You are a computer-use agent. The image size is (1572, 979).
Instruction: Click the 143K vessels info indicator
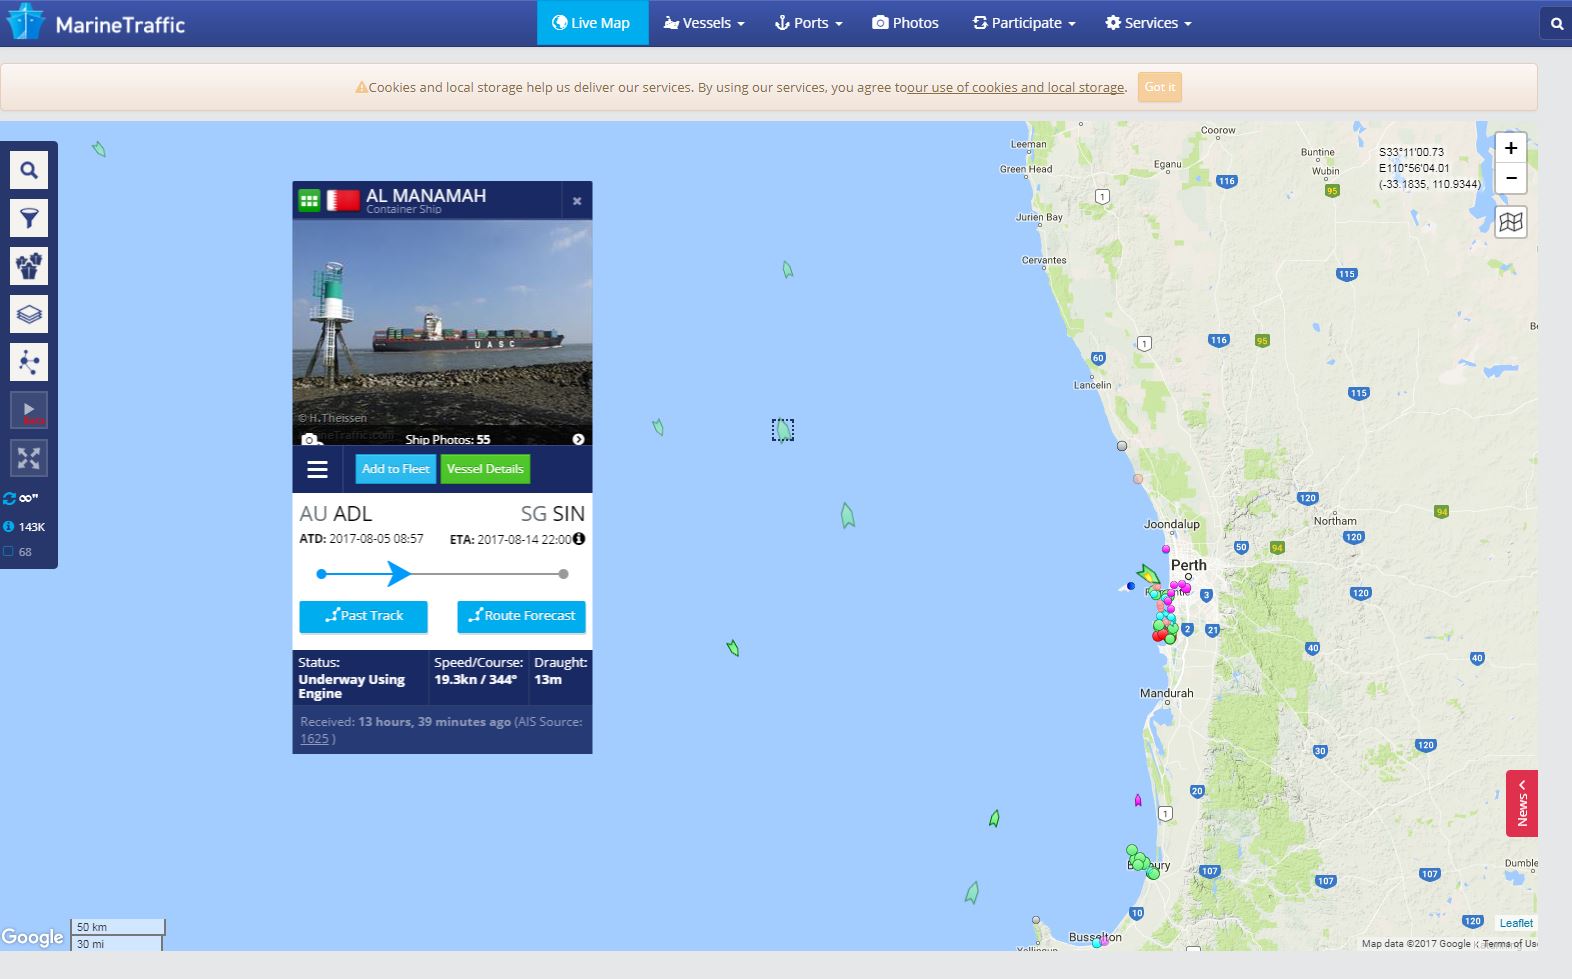pyautogui.click(x=24, y=527)
